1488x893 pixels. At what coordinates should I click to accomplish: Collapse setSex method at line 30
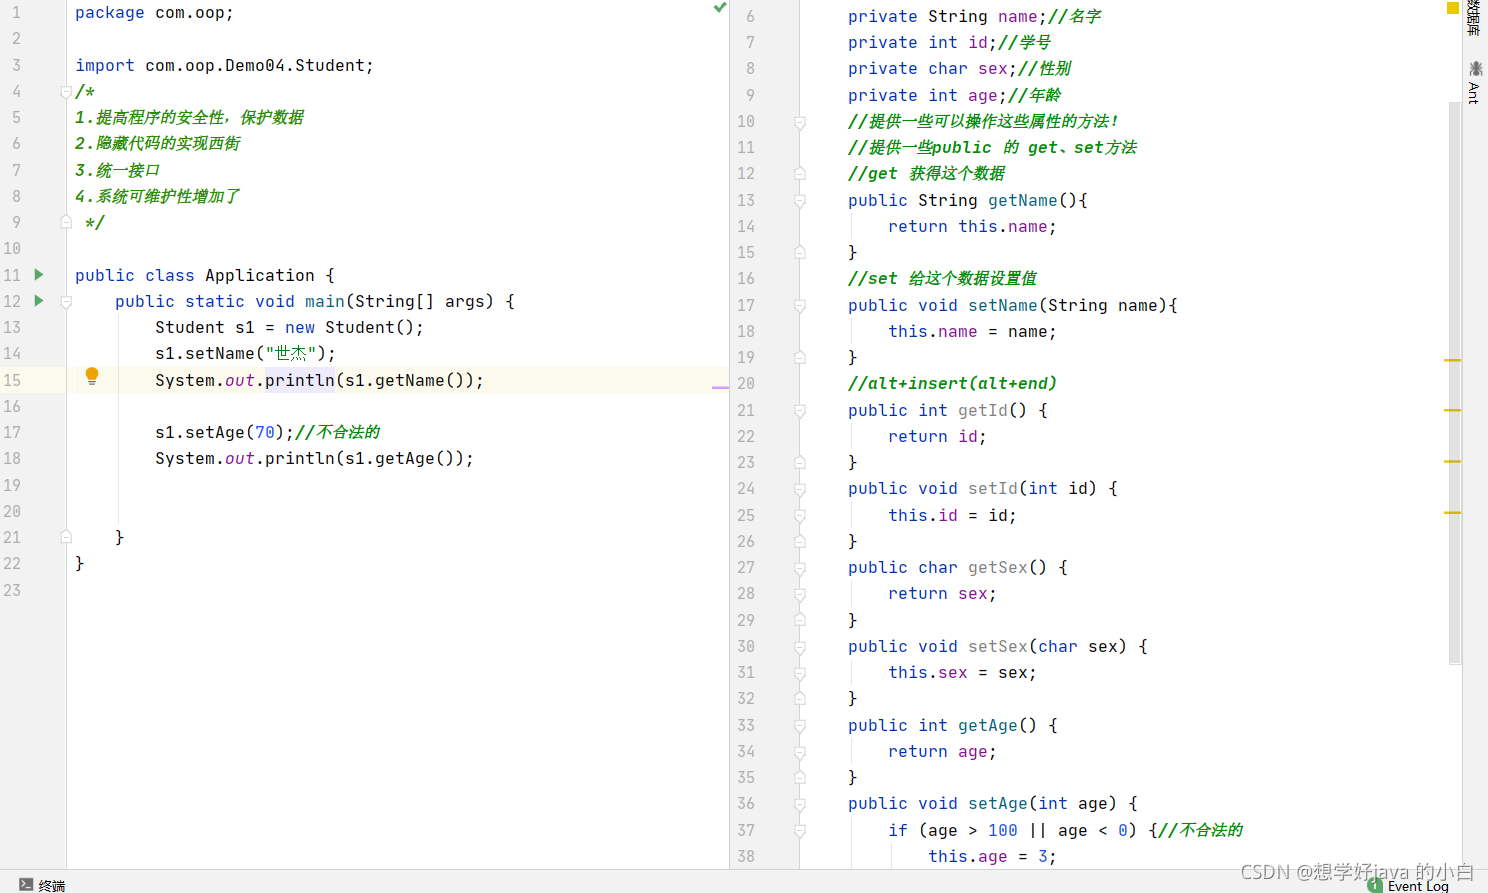click(x=800, y=647)
